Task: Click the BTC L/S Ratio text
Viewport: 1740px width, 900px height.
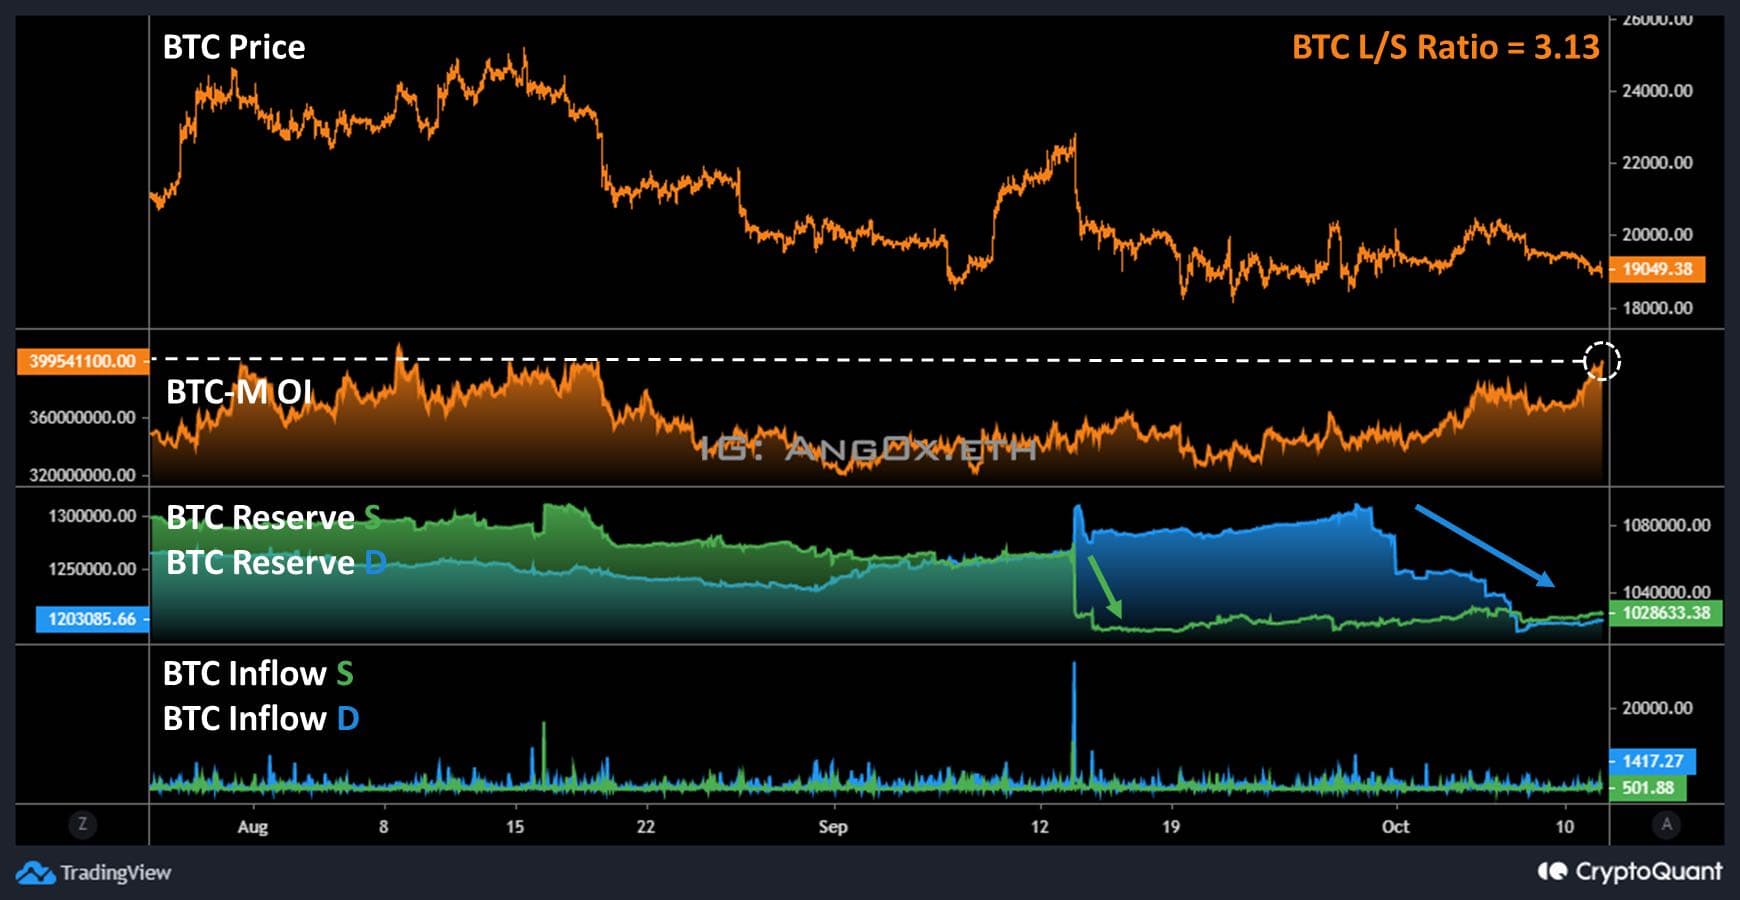Action: (x=1446, y=47)
